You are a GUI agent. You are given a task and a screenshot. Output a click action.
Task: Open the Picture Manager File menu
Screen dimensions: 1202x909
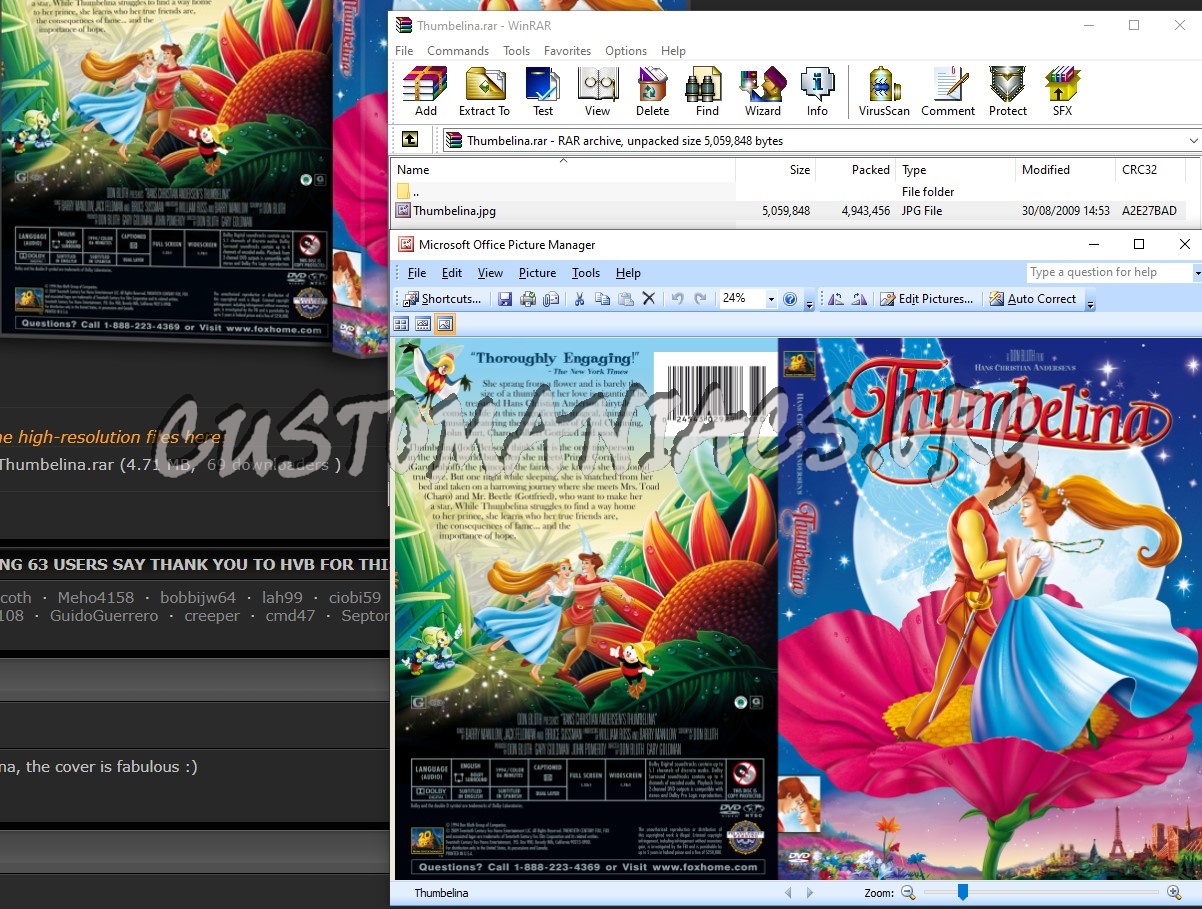click(x=417, y=273)
